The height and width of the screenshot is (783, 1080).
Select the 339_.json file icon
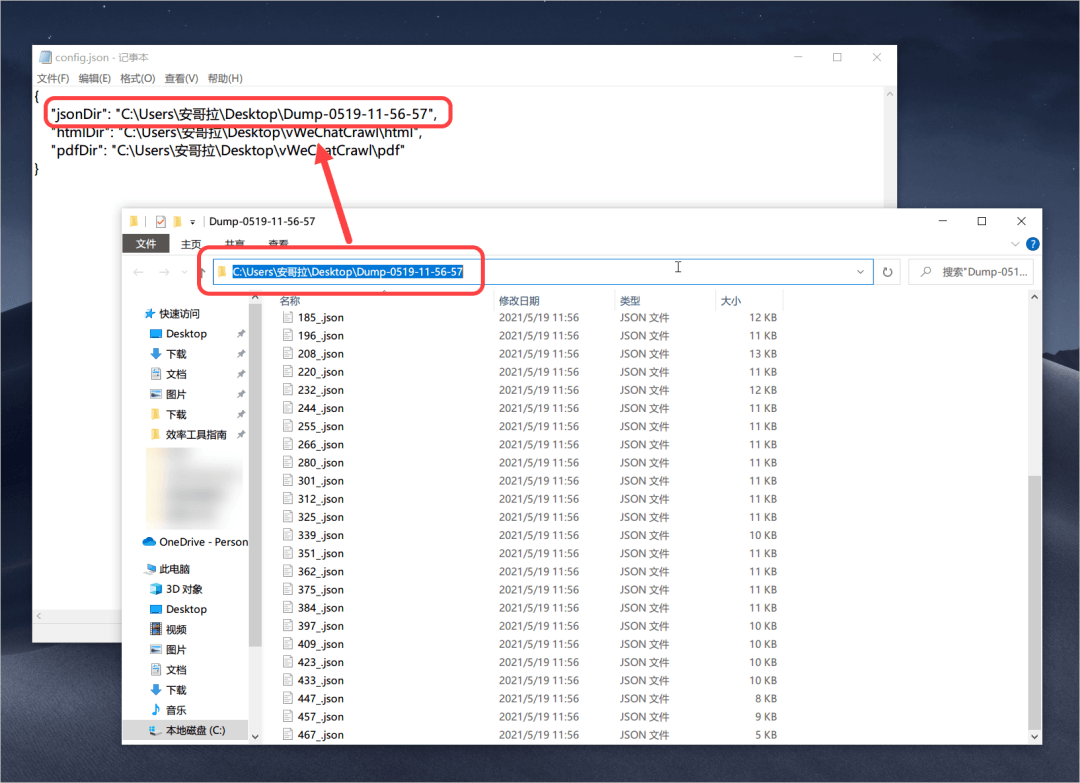point(288,535)
